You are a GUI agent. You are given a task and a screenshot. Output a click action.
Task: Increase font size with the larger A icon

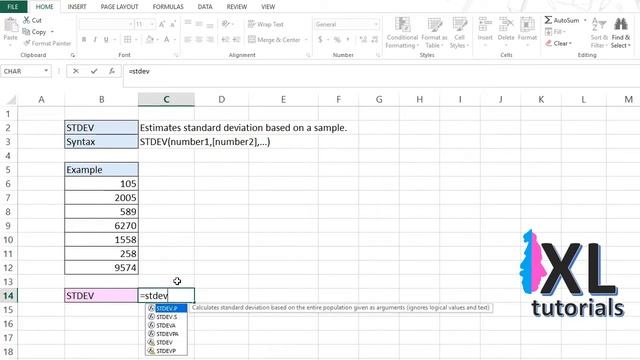click(x=162, y=24)
